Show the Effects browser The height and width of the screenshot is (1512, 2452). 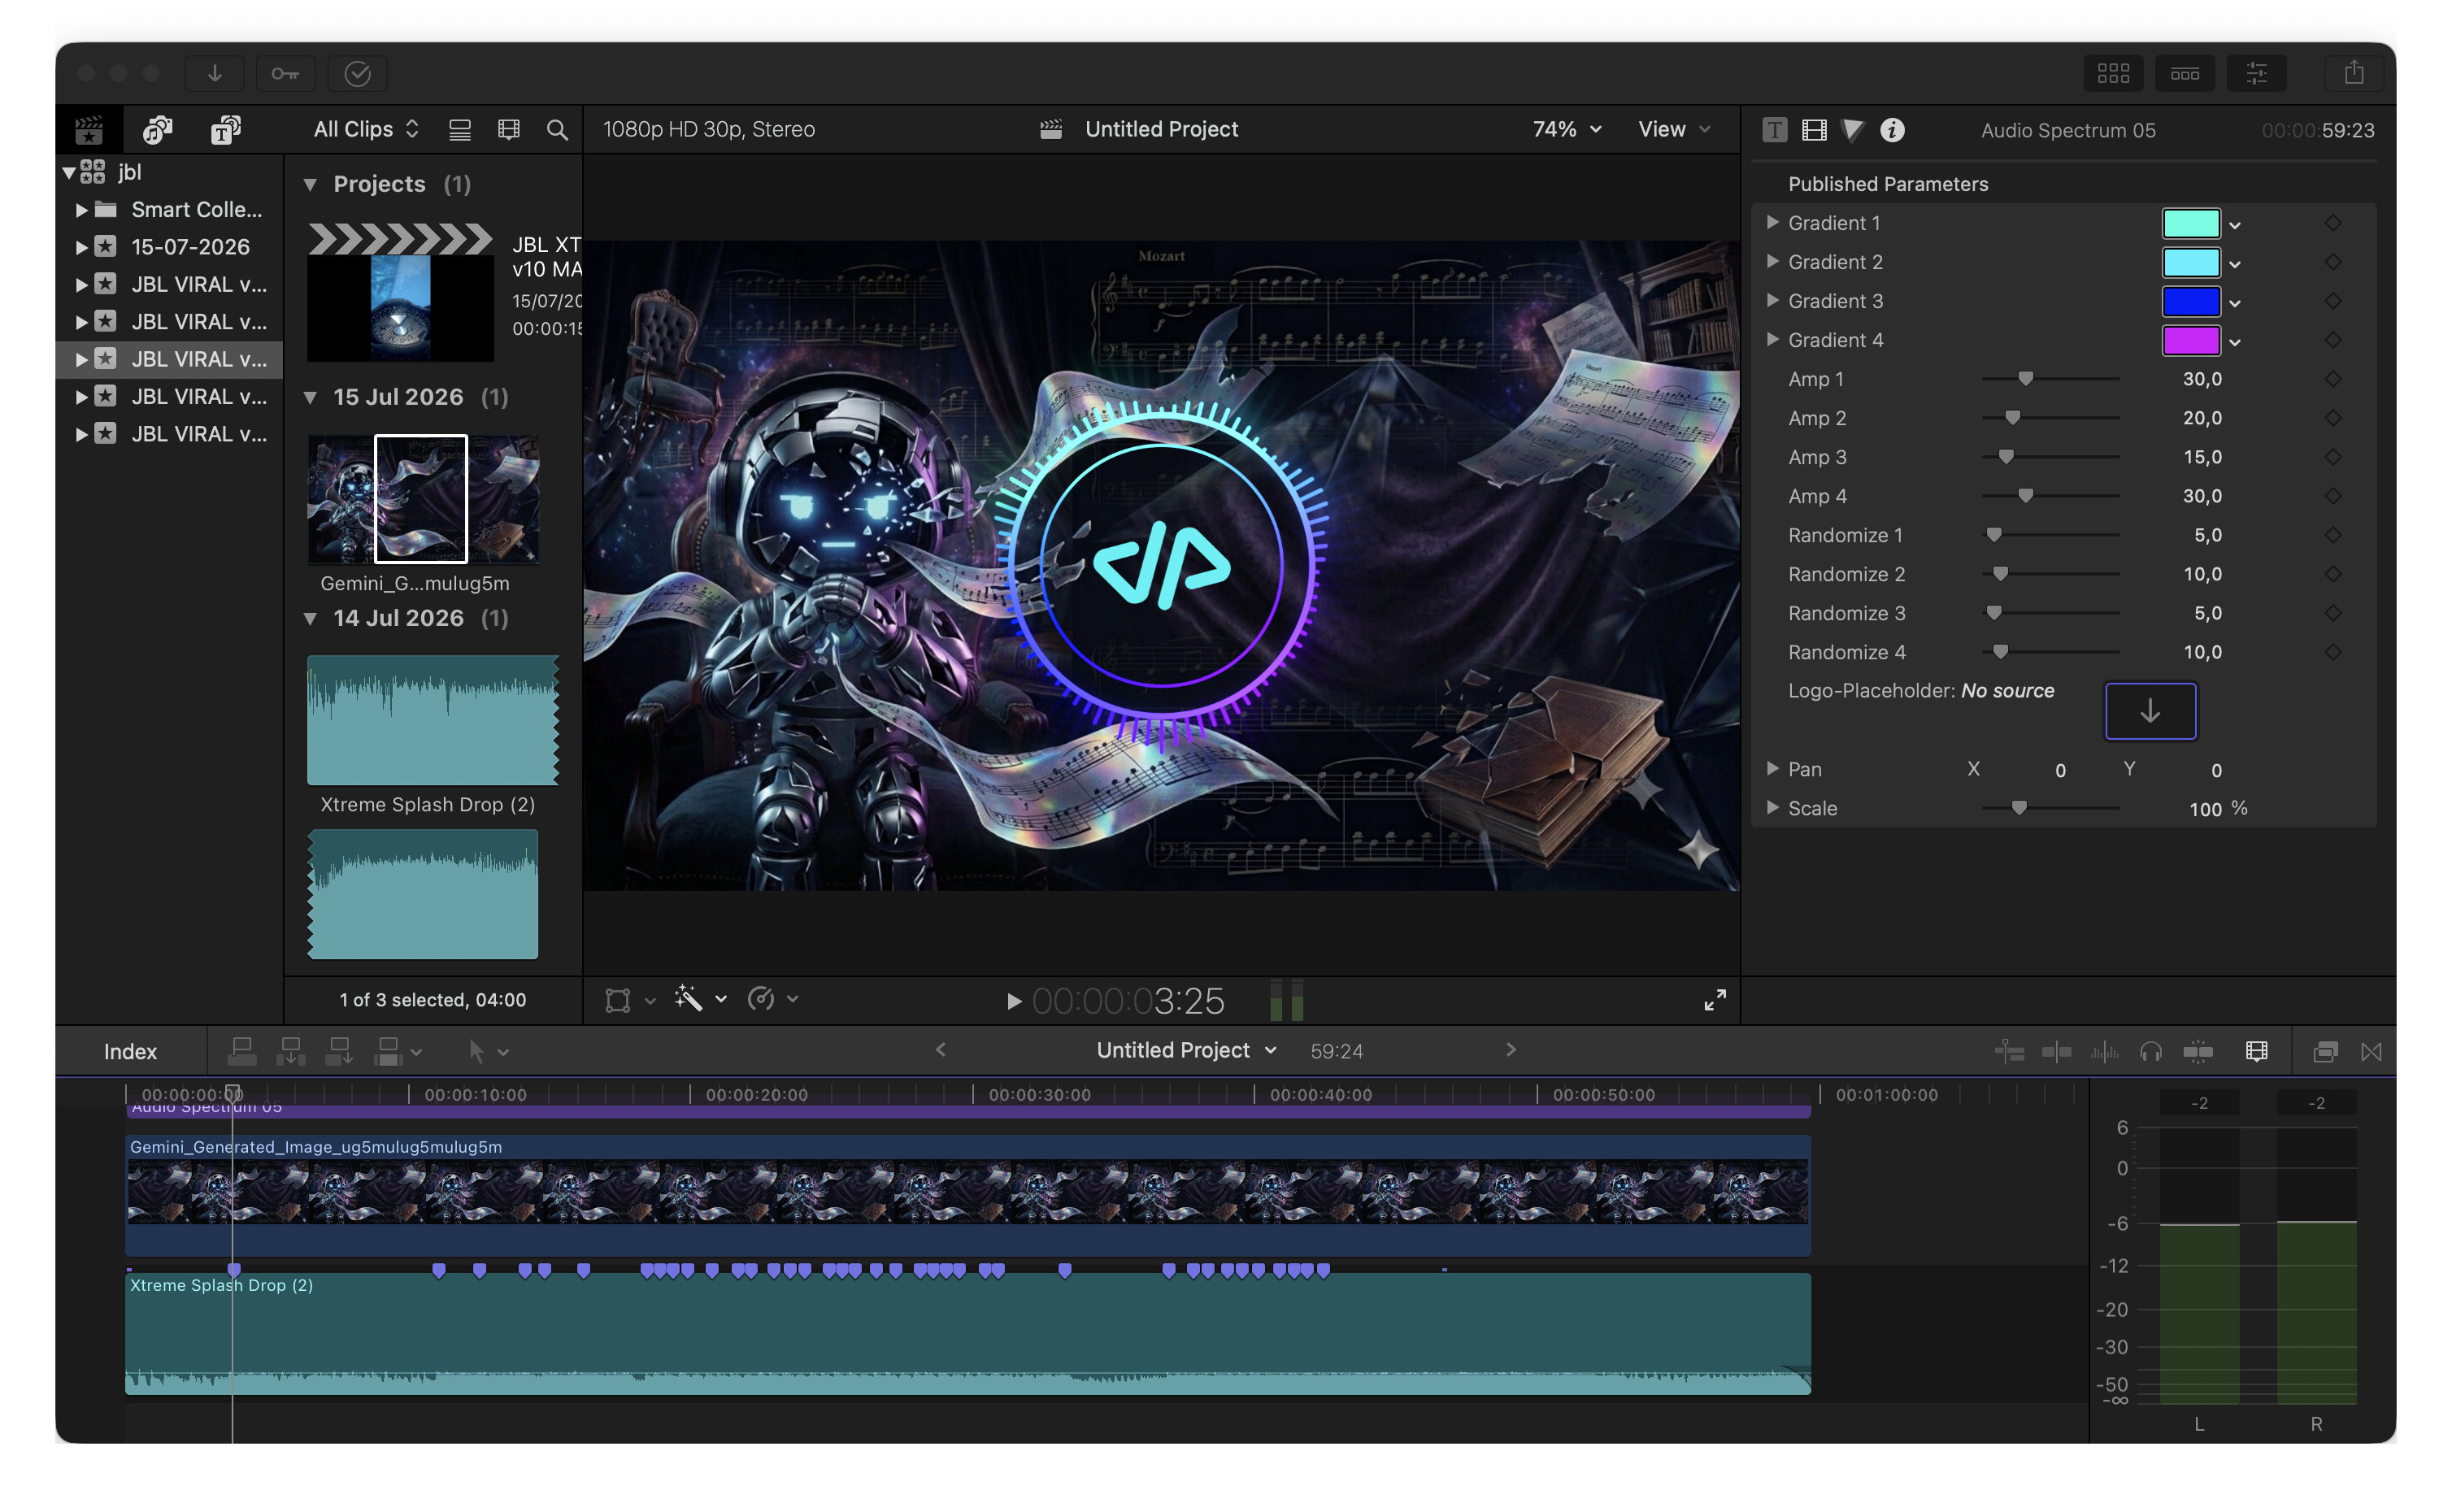pos(2325,1051)
